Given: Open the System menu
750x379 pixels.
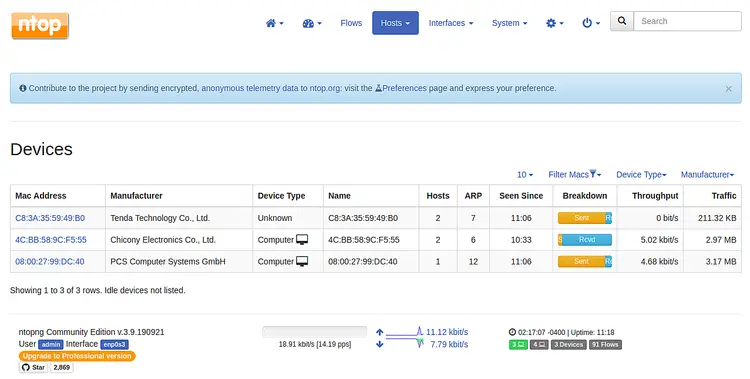Looking at the screenshot, I should click(509, 23).
